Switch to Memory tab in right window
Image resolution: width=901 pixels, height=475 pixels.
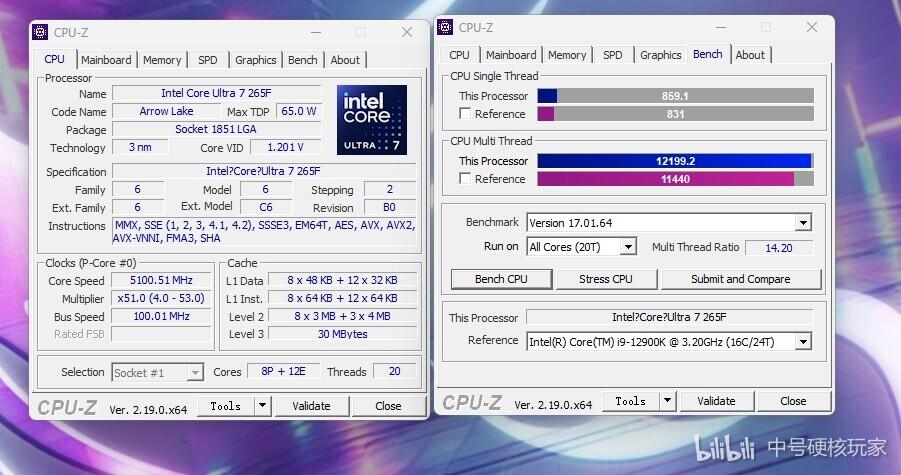pyautogui.click(x=567, y=55)
